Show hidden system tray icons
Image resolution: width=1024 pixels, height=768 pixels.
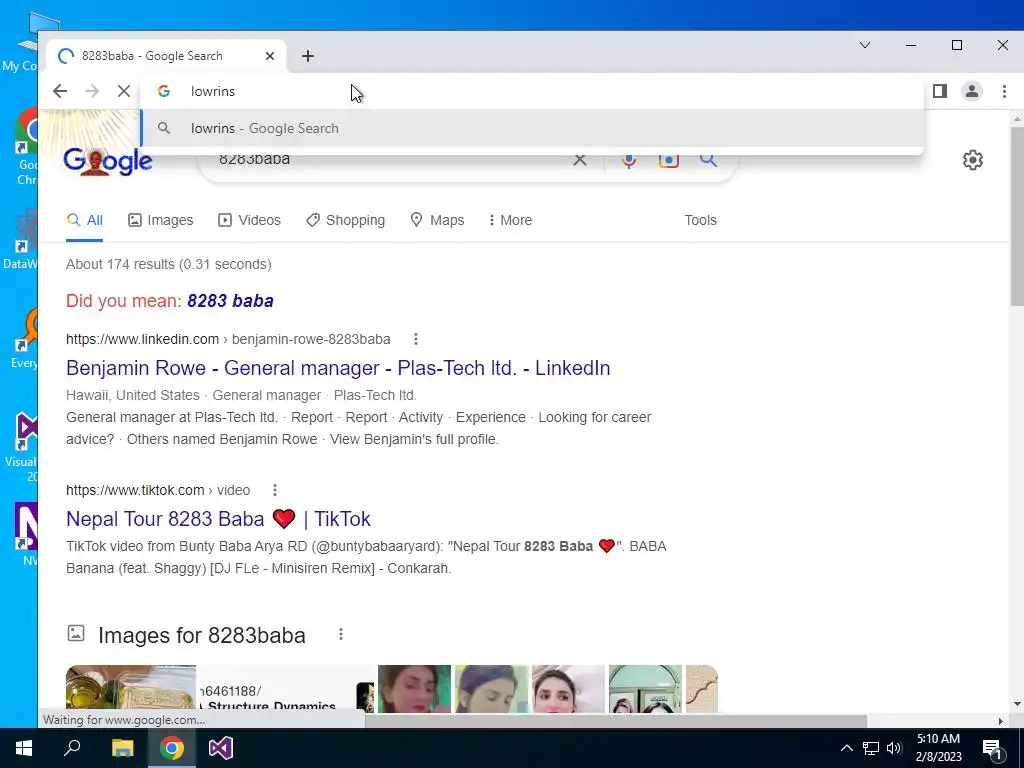pyautogui.click(x=846, y=748)
